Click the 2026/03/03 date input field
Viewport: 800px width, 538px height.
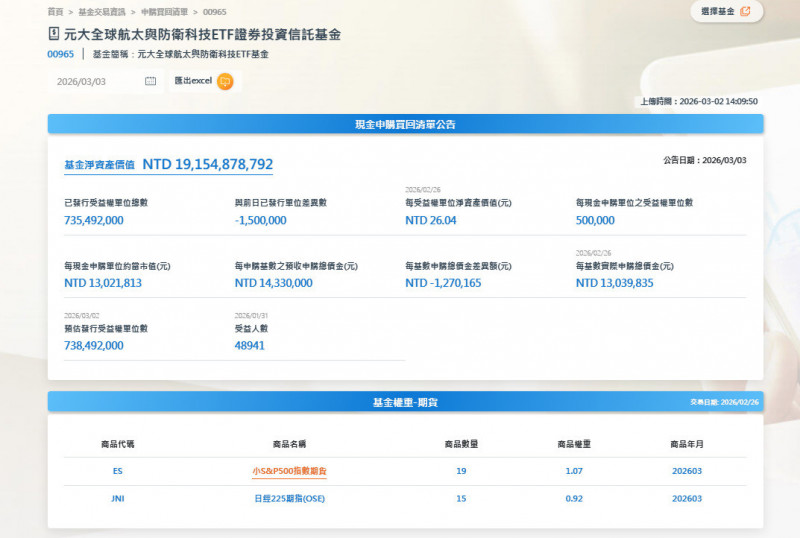[x=106, y=82]
